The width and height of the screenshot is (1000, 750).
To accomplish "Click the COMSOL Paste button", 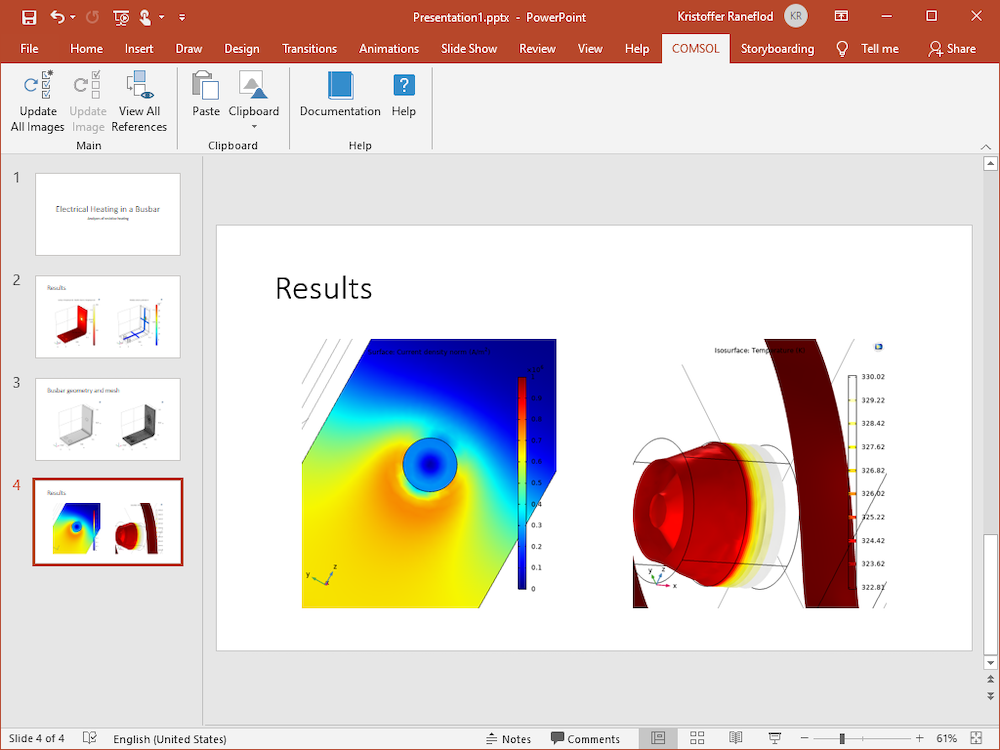I will pos(206,94).
